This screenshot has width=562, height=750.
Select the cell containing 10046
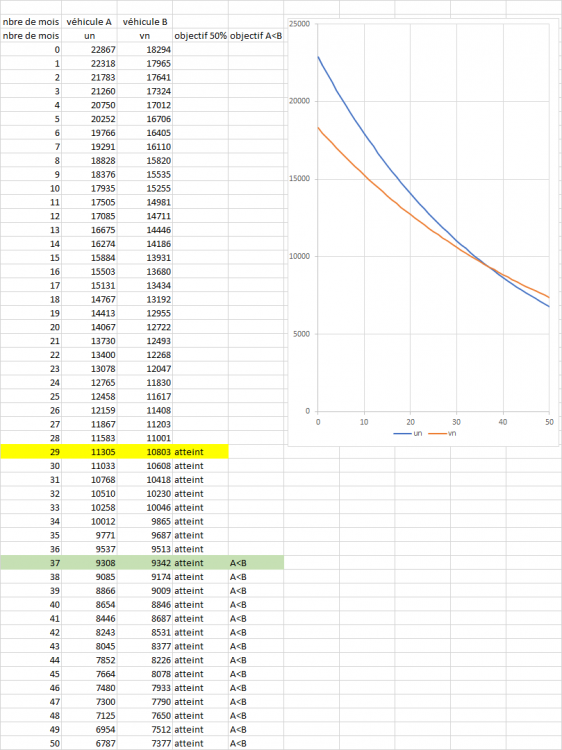(145, 507)
